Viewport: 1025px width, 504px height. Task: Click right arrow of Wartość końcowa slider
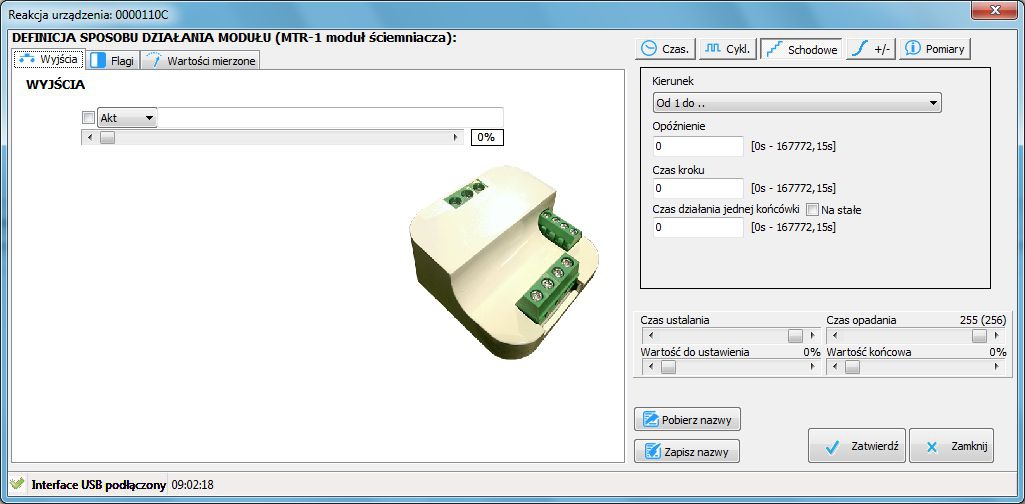pos(997,367)
